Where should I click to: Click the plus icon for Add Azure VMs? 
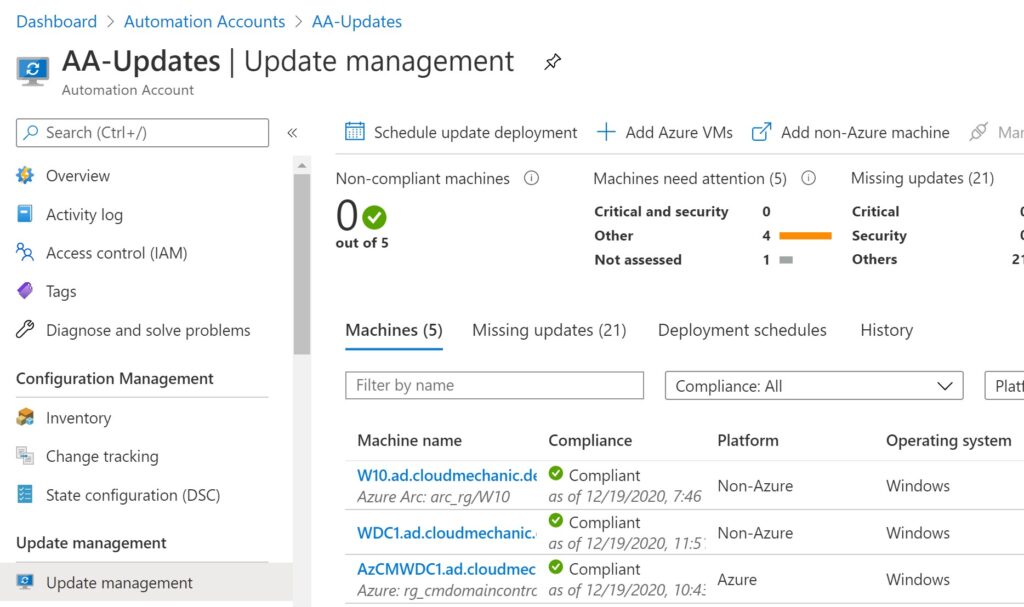click(x=606, y=132)
